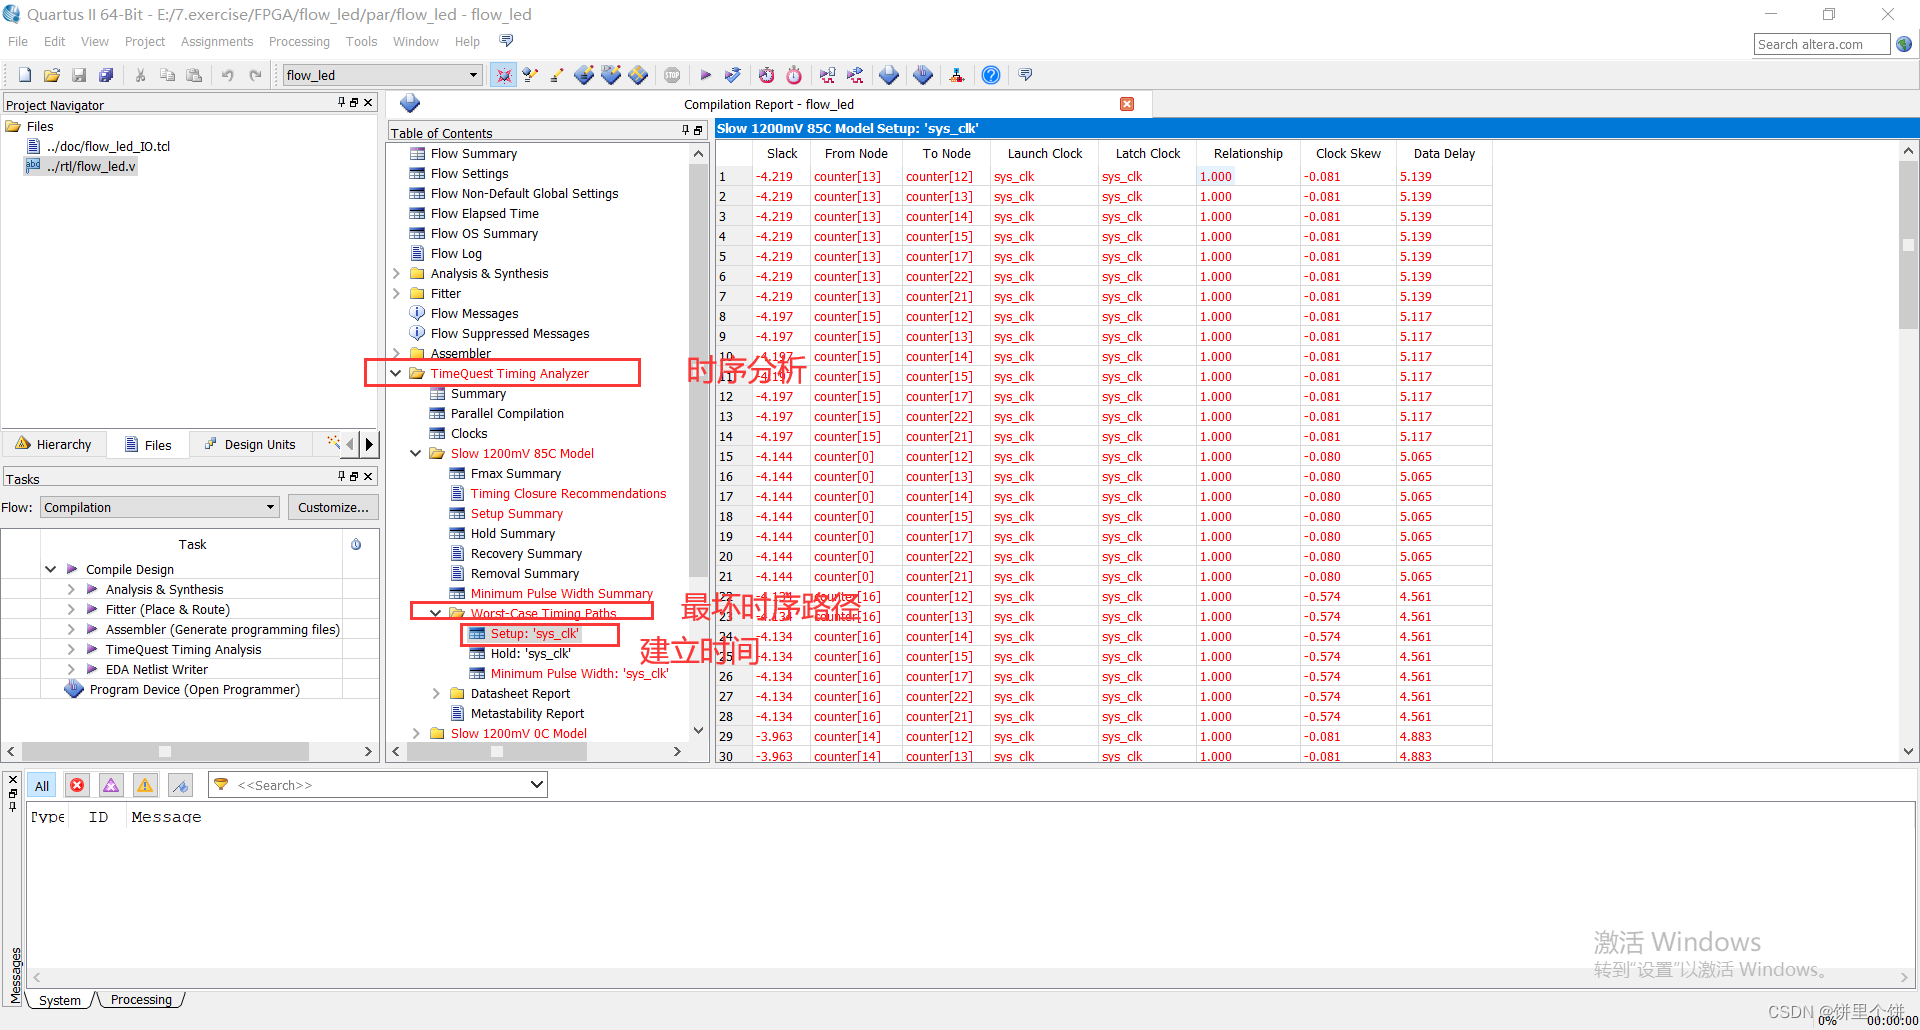Close the Compilation Report tab
The width and height of the screenshot is (1920, 1030).
pyautogui.click(x=1127, y=104)
